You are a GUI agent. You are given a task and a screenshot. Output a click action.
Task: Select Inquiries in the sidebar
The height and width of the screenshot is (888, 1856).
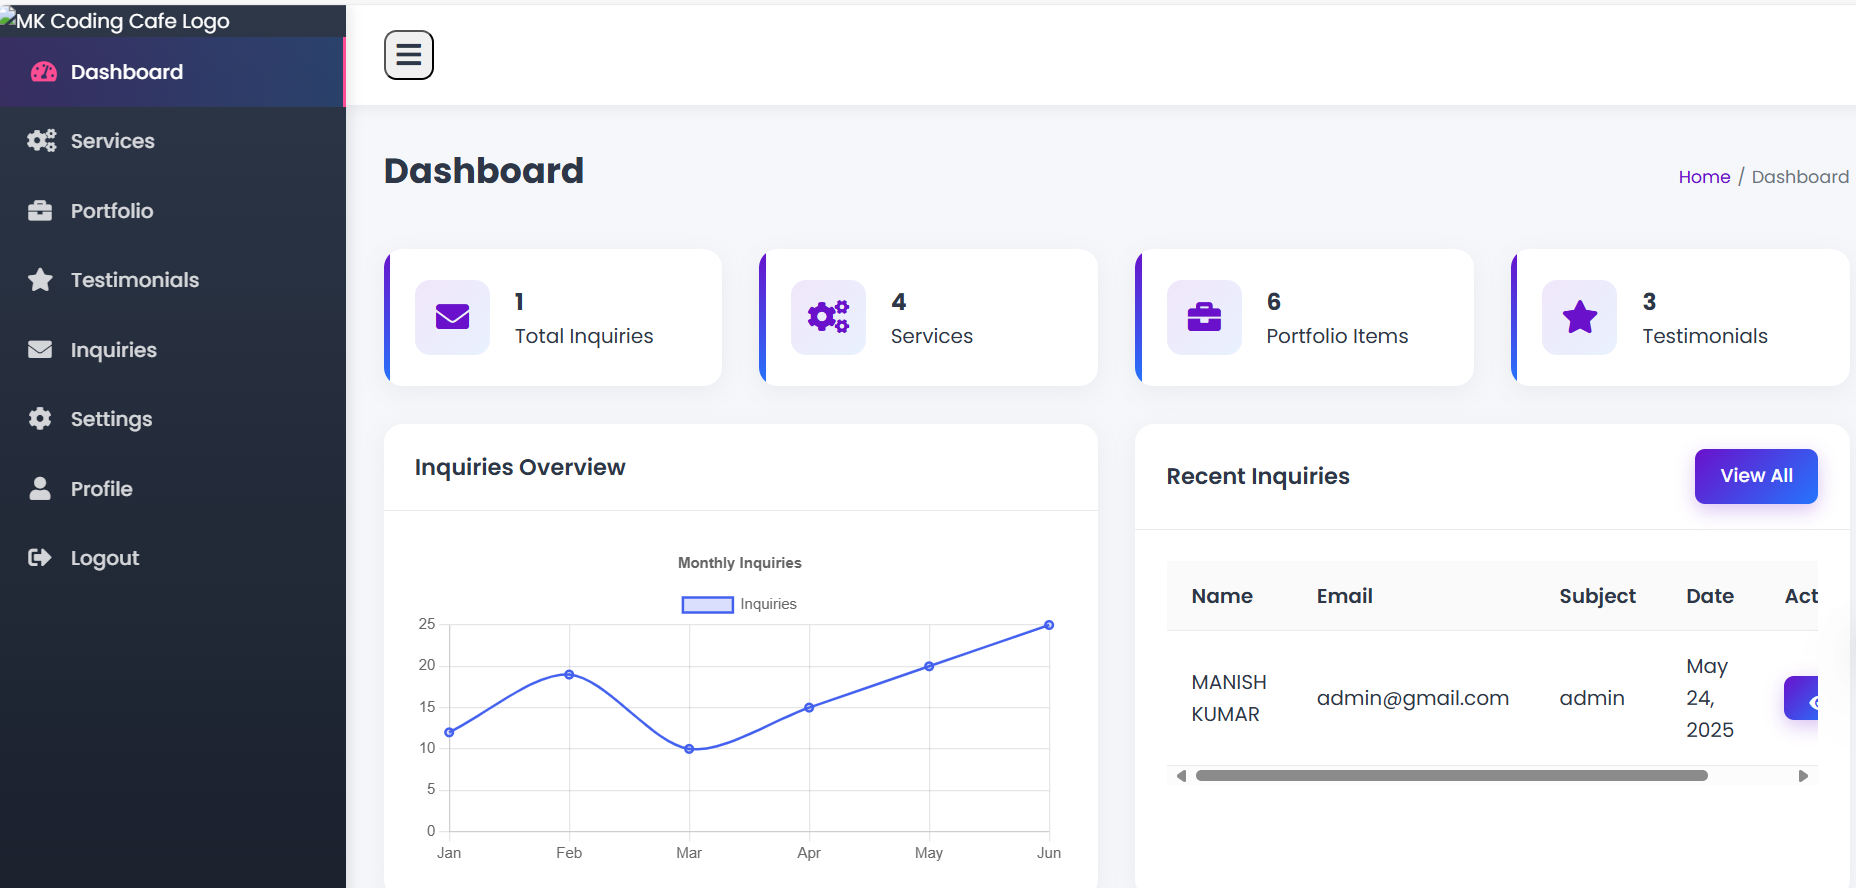coord(172,350)
